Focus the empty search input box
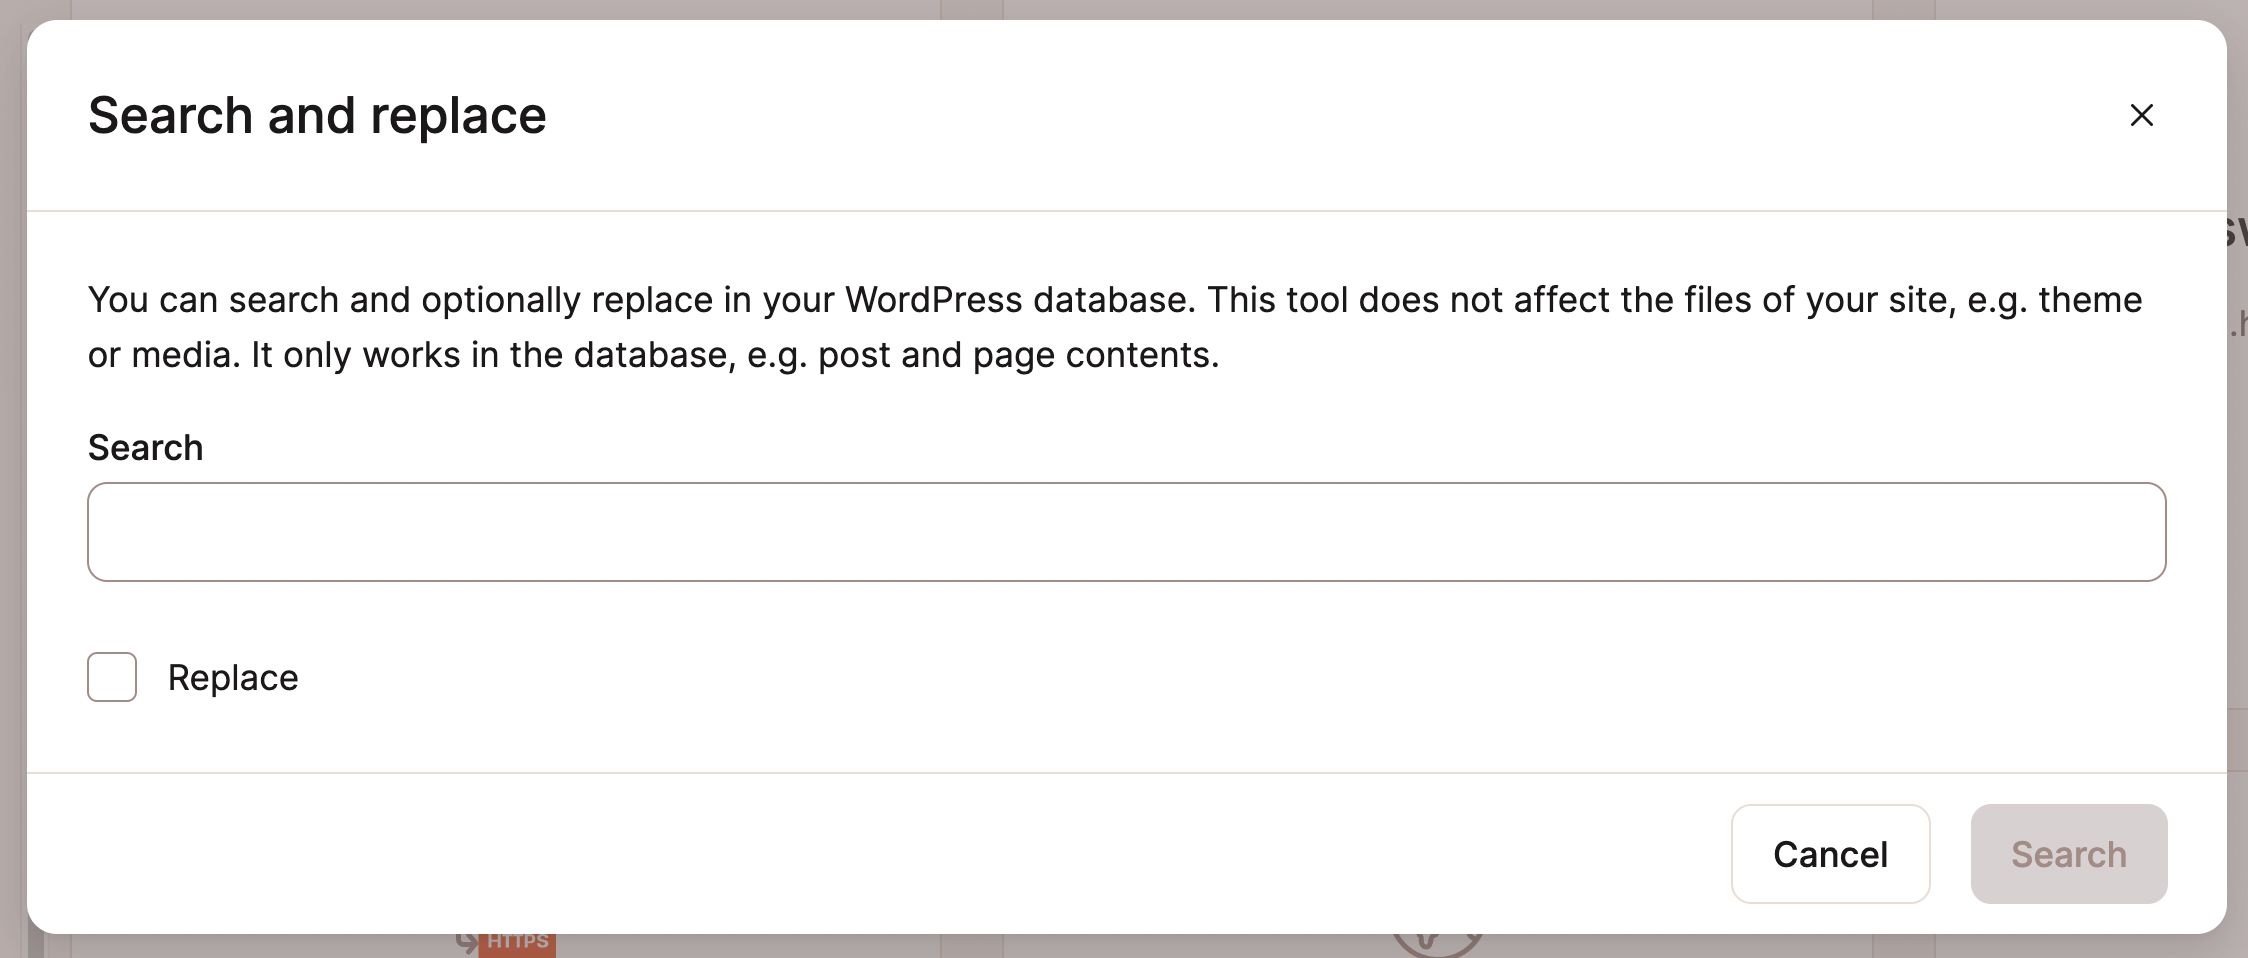Screen dimensions: 2248x958 1126,532
